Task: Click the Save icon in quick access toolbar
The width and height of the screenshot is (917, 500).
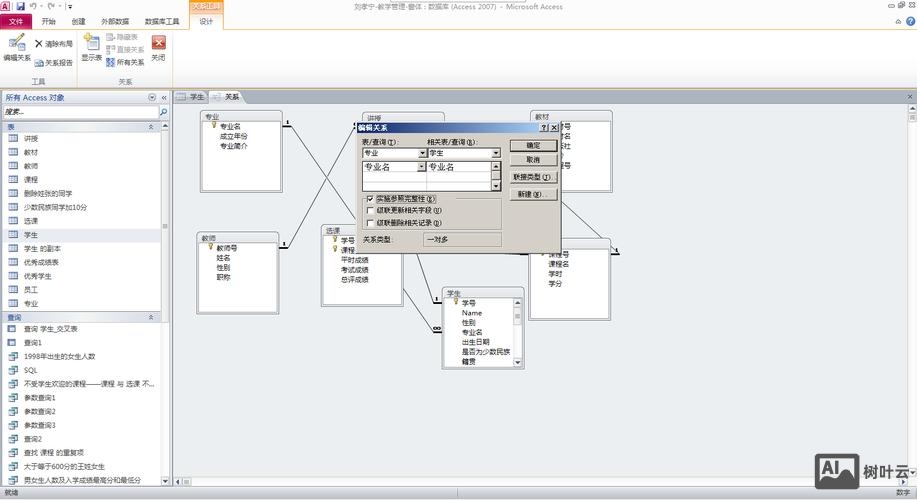Action: tap(21, 6)
